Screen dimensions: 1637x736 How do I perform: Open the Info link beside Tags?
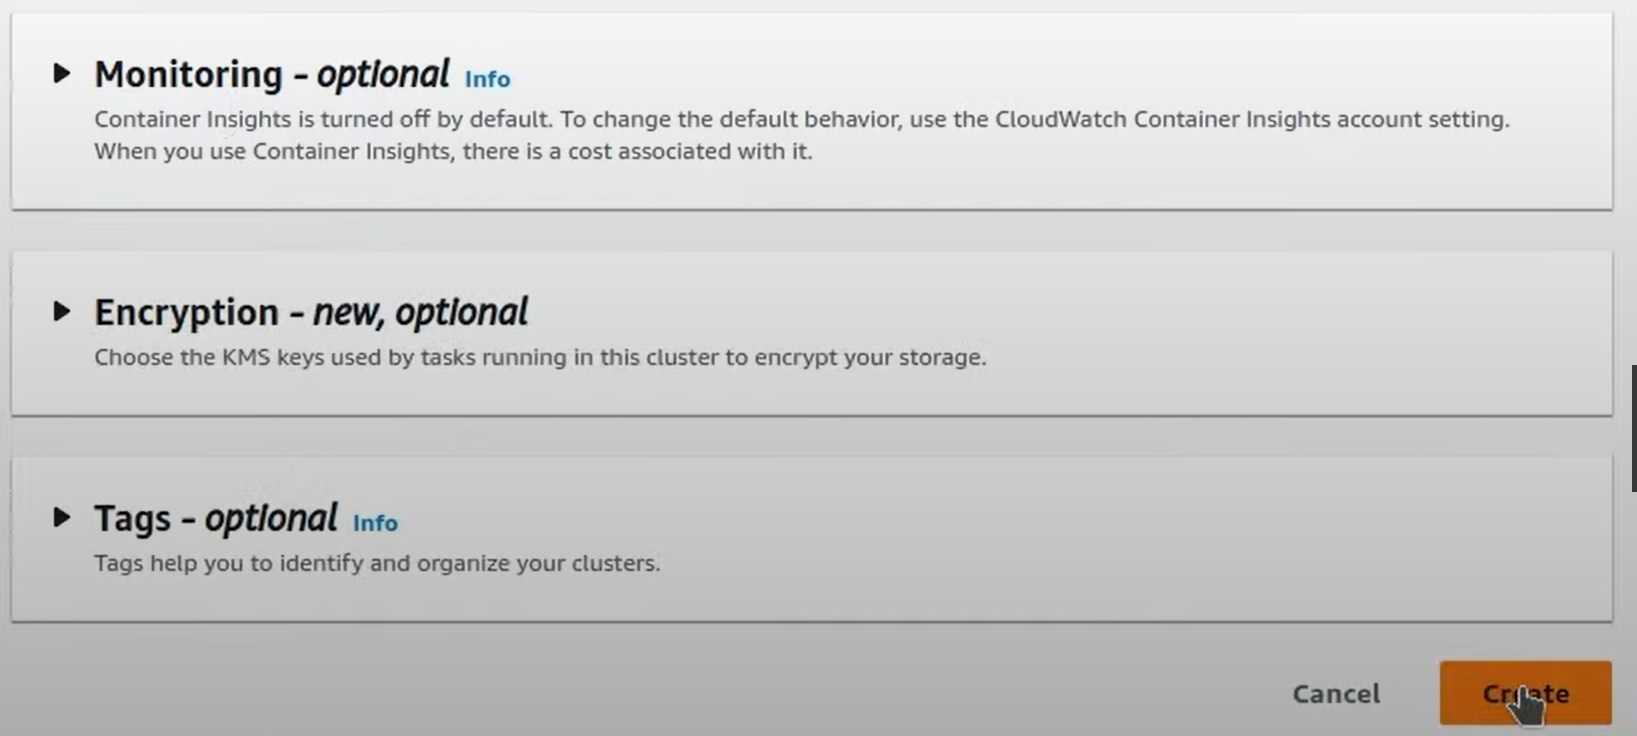375,523
